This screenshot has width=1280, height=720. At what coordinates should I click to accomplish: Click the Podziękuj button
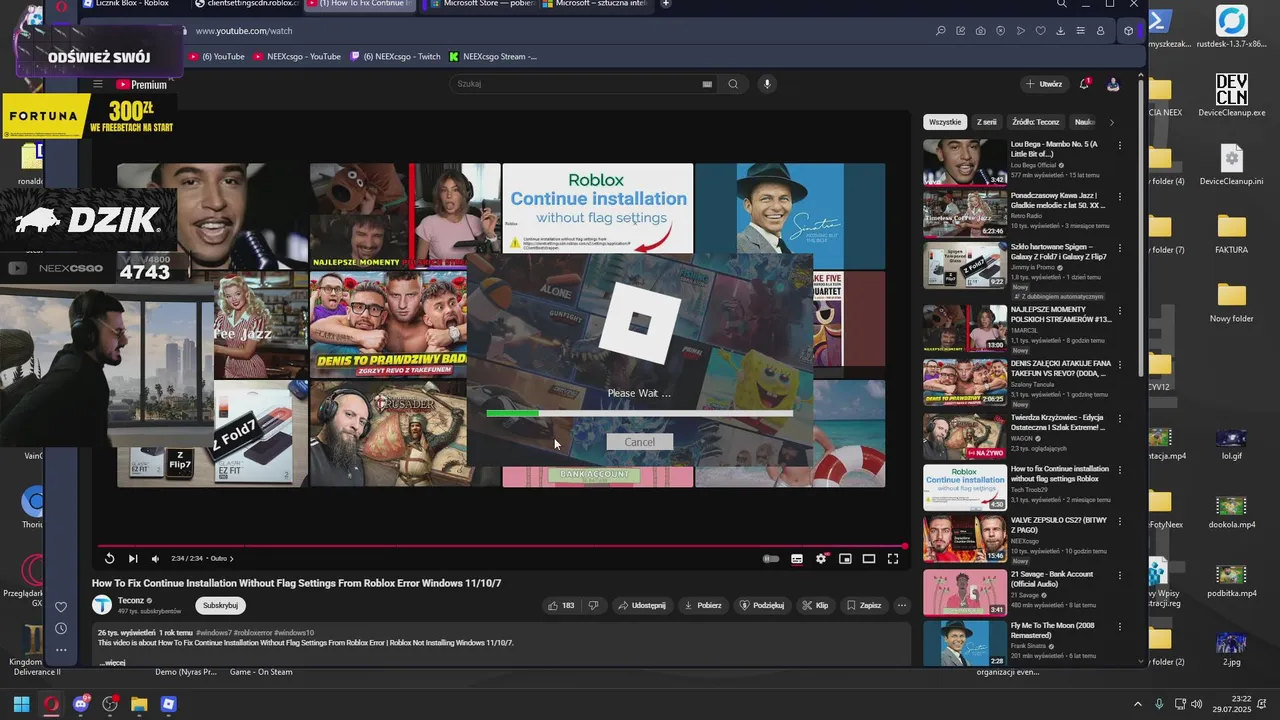762,605
